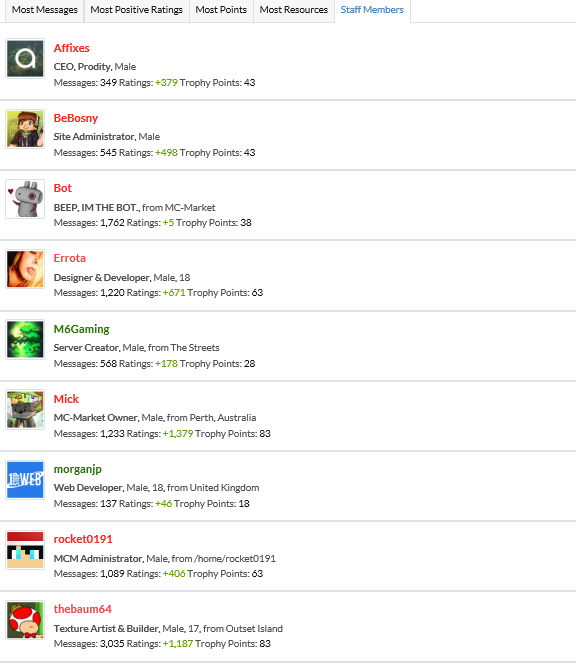Screen dimensions: 576x670
Task: Visit the BeBosny username link
Action: point(76,118)
